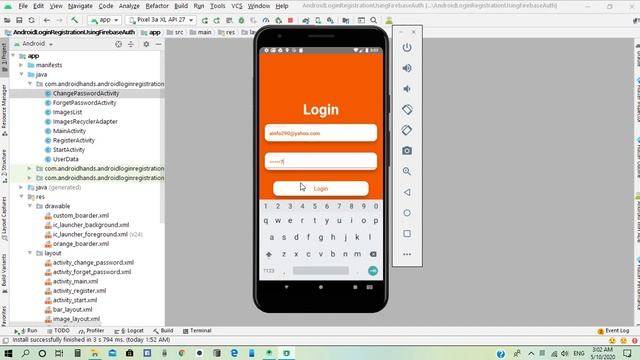The width and height of the screenshot is (640, 360).
Task: Open the VCS menu
Action: [x=236, y=6]
